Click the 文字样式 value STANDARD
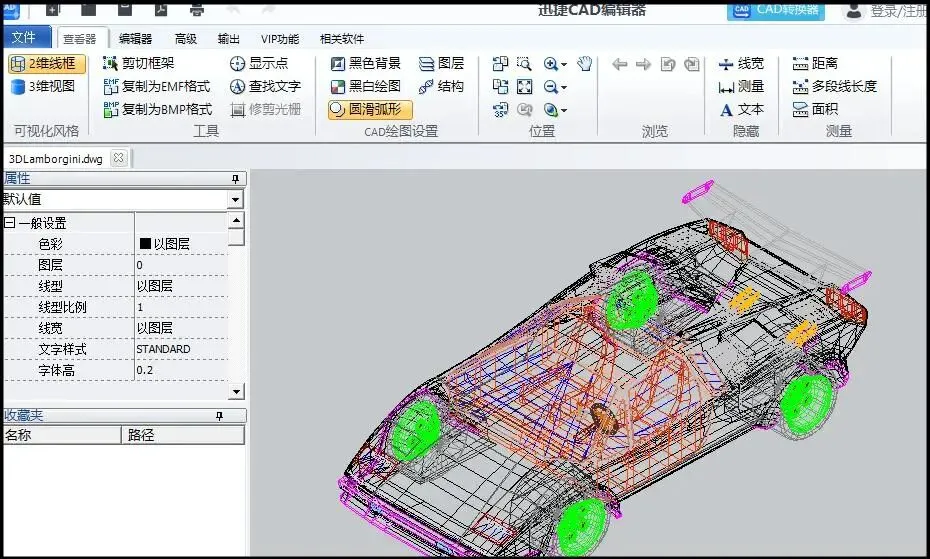 181,349
